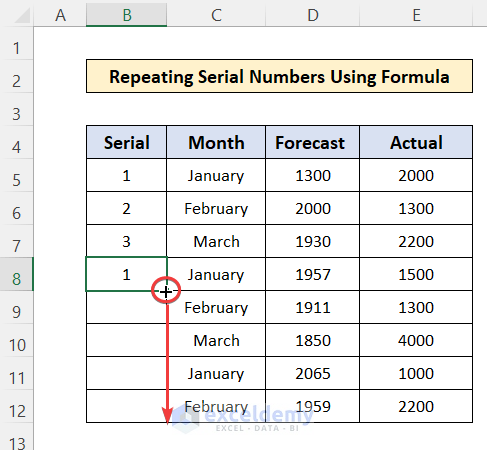Click the Month header cell

click(x=216, y=142)
